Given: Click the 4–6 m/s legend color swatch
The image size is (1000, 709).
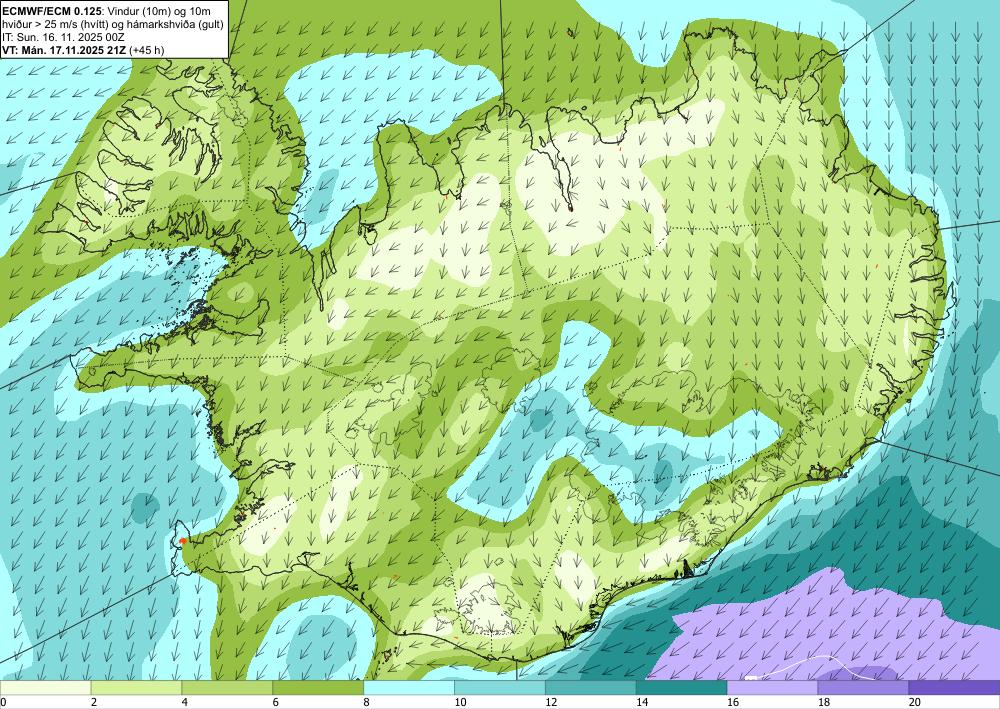Looking at the screenshot, I should click(x=227, y=688).
